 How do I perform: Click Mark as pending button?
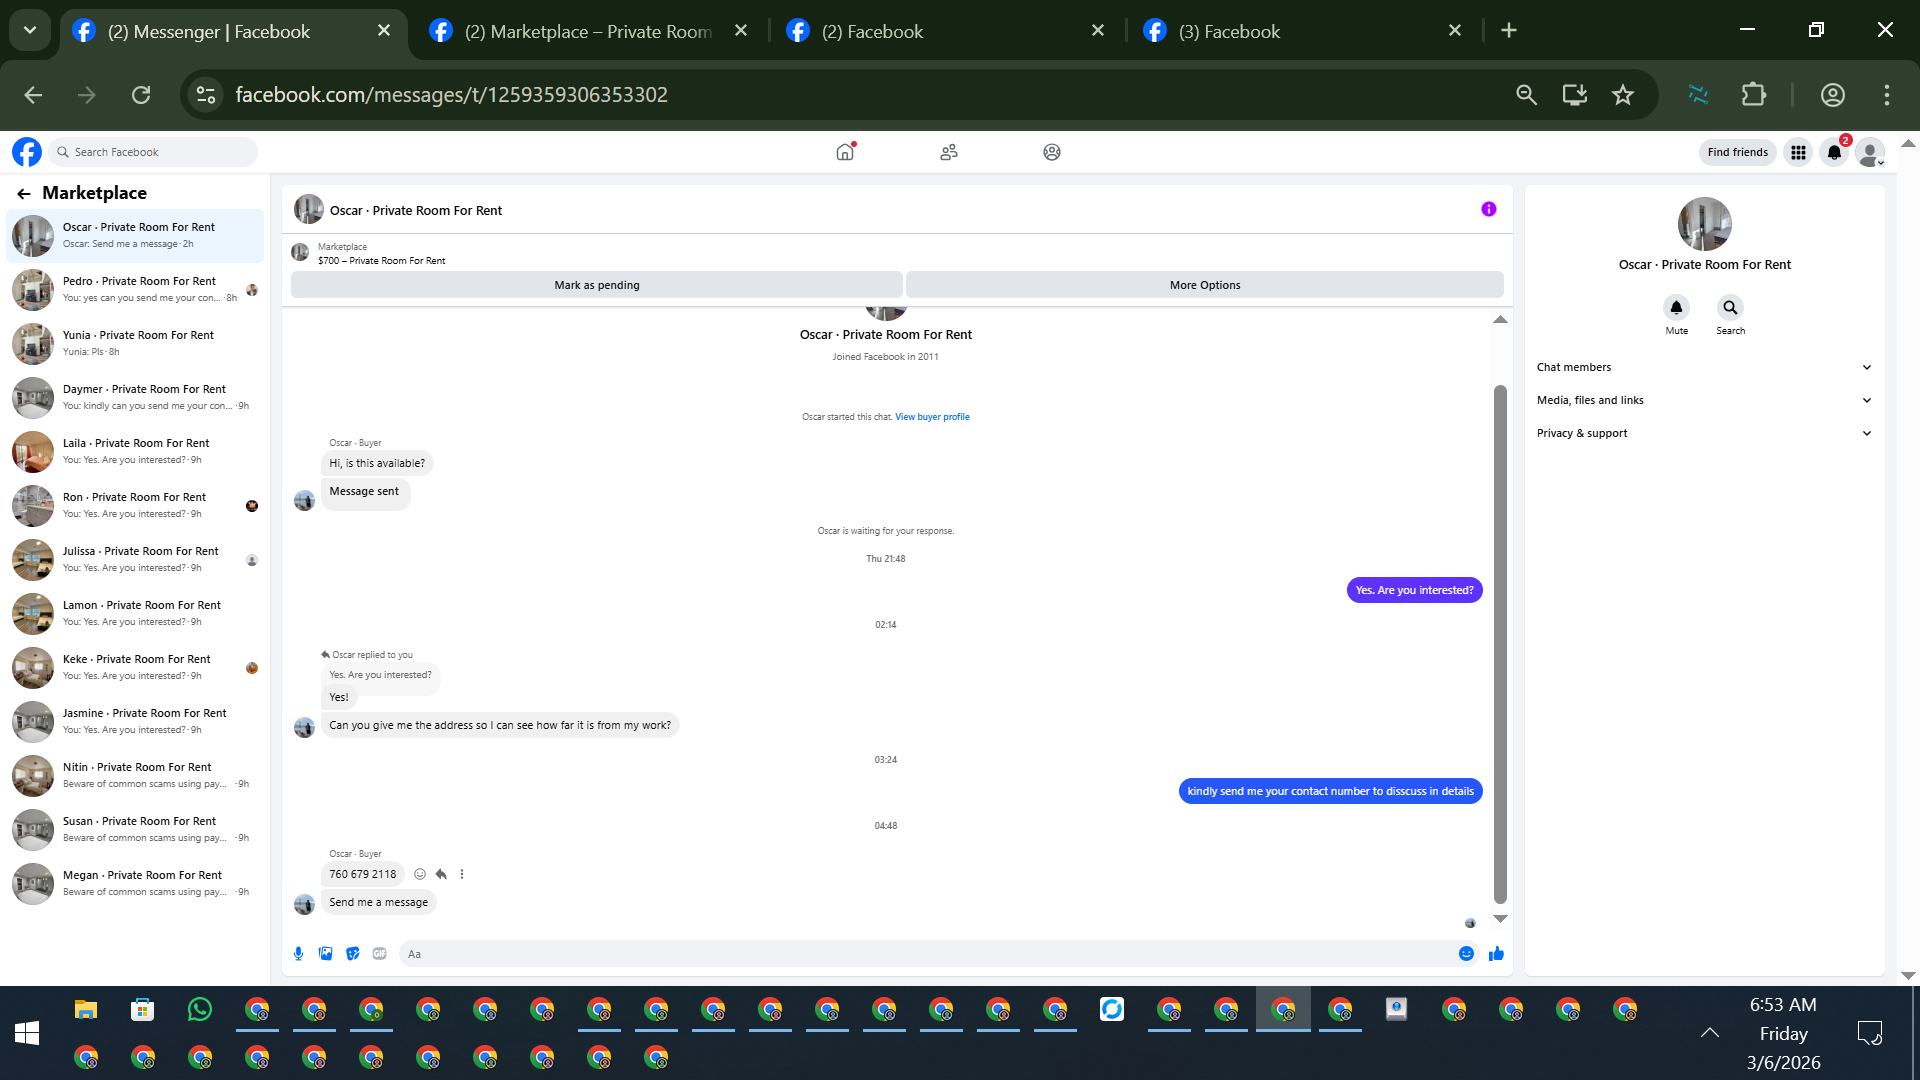tap(597, 285)
